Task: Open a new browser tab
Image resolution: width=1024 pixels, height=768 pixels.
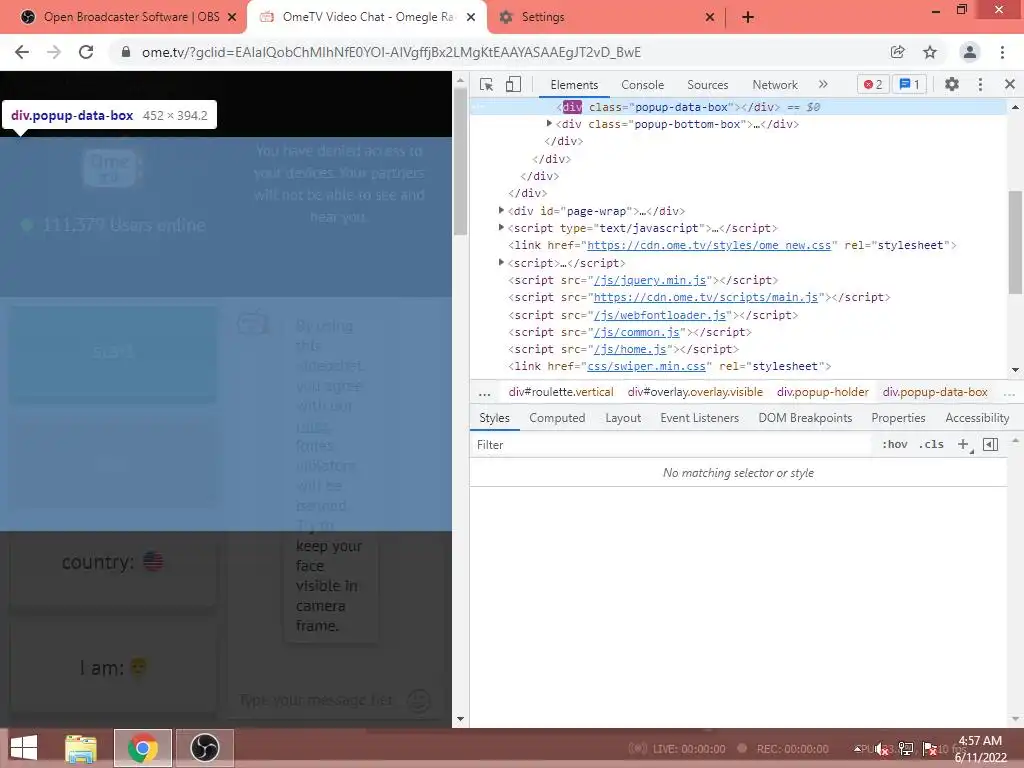Action: [748, 18]
